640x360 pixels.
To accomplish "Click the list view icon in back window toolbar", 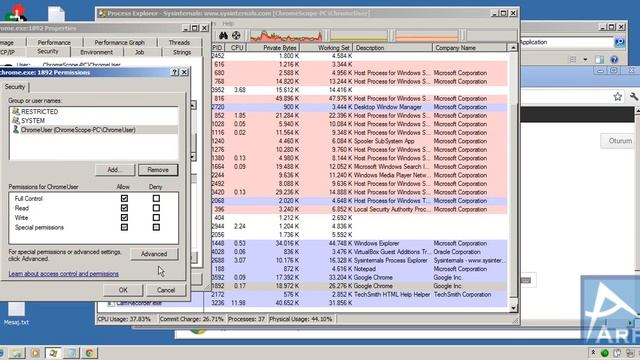I will point(573,60).
